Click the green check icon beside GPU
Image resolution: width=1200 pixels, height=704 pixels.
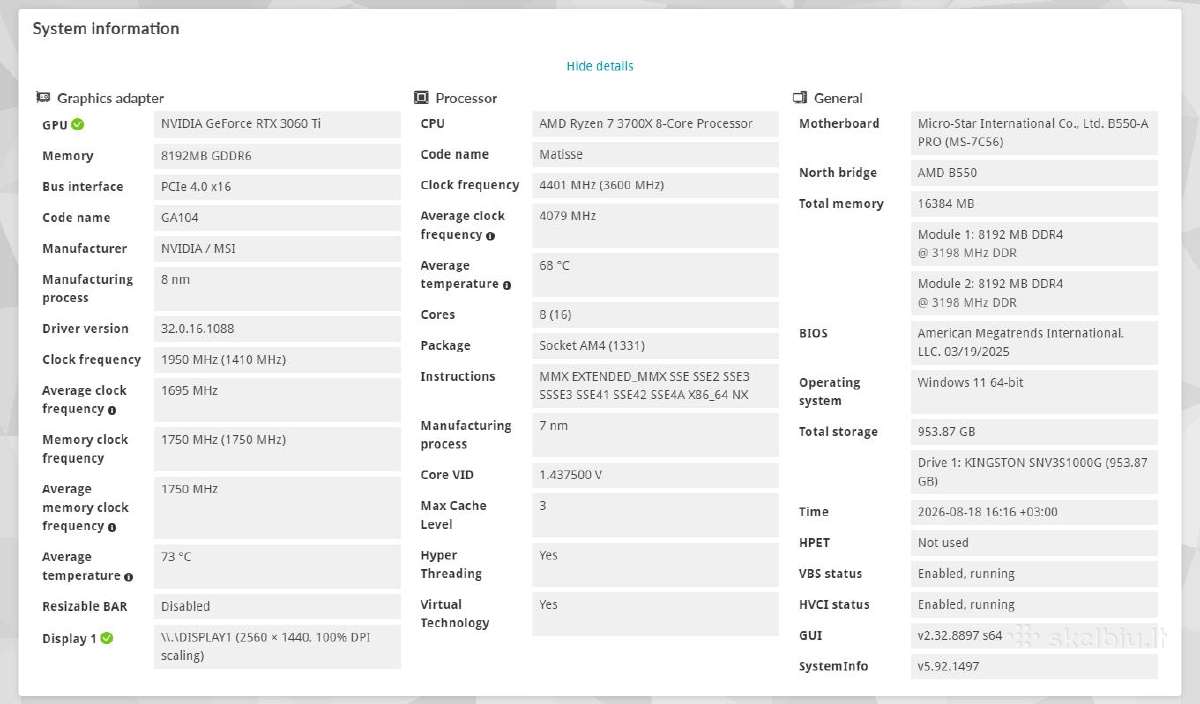click(78, 125)
